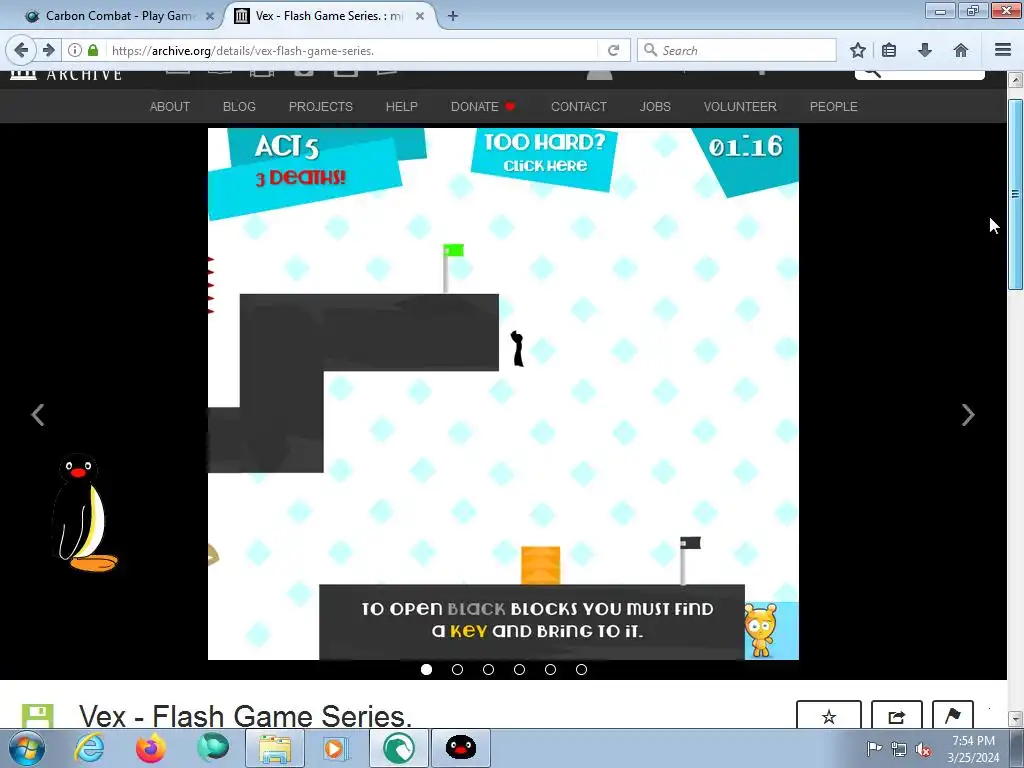This screenshot has width=1024, height=768.
Task: Open Firefox from the taskbar
Action: click(x=151, y=748)
